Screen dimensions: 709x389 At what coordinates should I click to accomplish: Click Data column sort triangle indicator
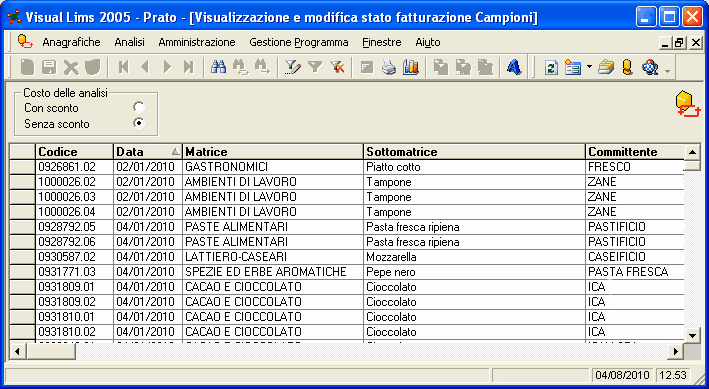pyautogui.click(x=175, y=152)
